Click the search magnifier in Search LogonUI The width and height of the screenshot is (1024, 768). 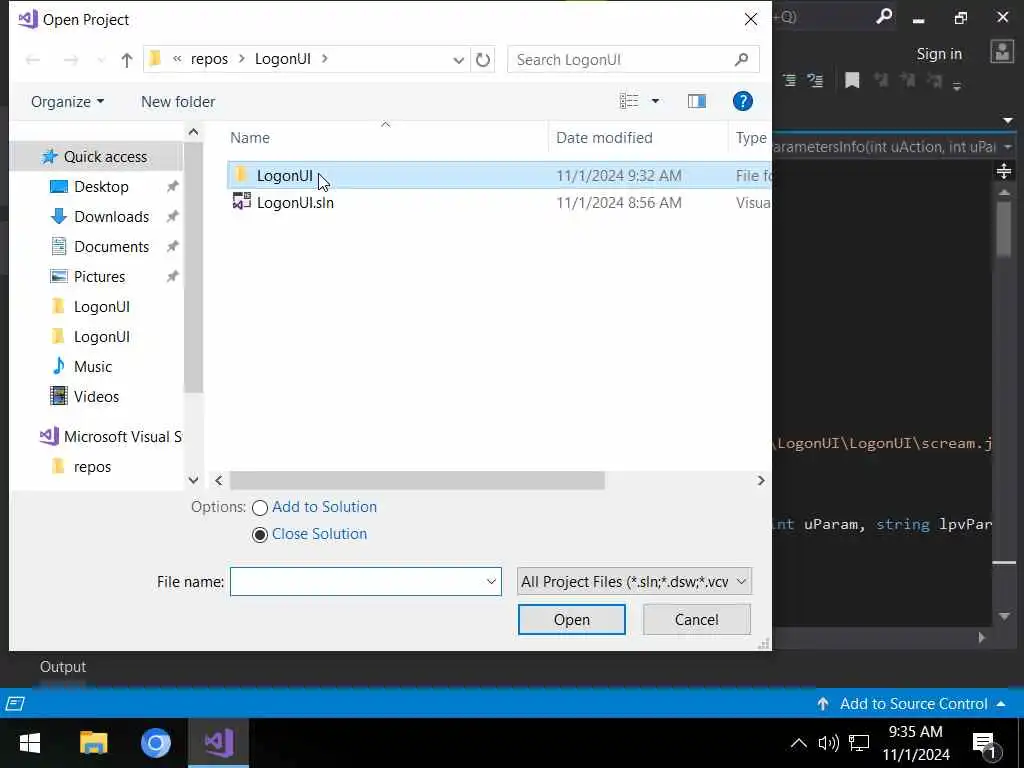point(741,59)
